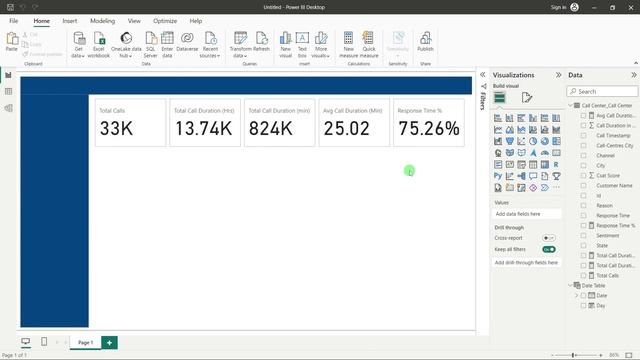This screenshot has height=360, width=640.
Task: Select the stacked bar chart visual
Action: point(498,118)
